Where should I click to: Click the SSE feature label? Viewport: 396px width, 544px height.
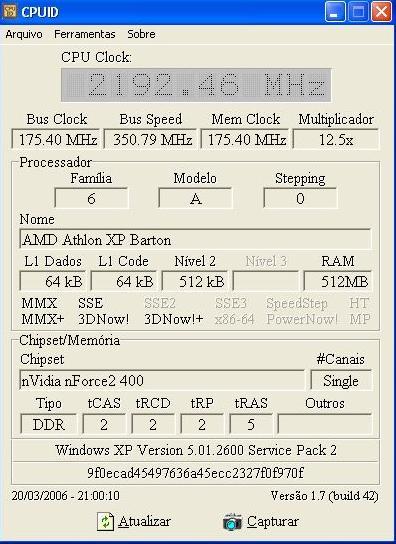(x=91, y=303)
